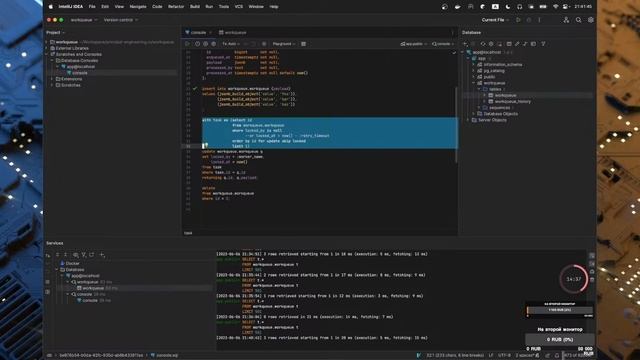Open the Version control dropdown
The image size is (640, 360).
121,20
